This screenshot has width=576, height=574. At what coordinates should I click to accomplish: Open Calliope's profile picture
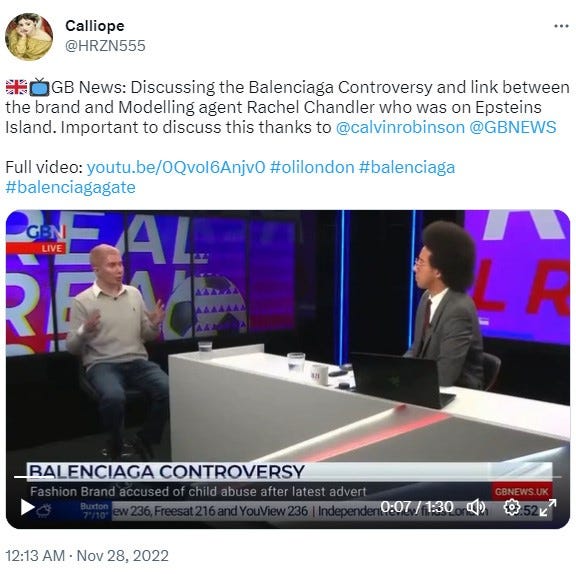point(29,36)
